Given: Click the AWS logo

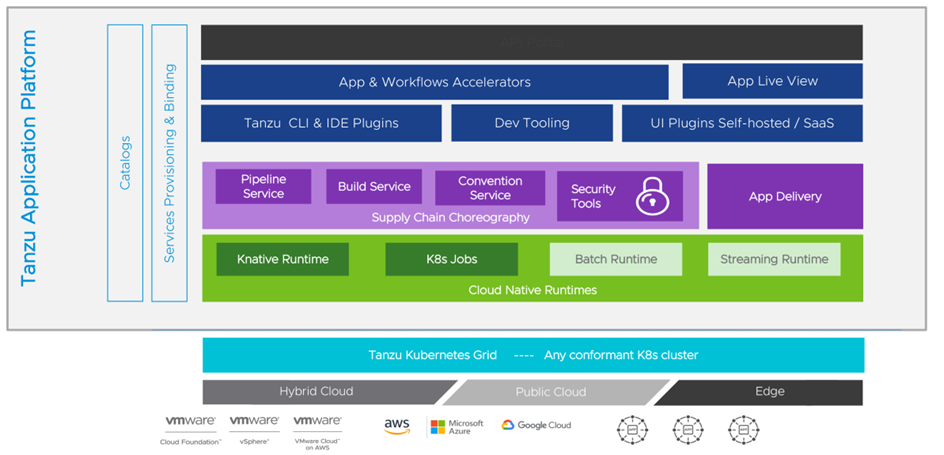Looking at the screenshot, I should tap(397, 426).
